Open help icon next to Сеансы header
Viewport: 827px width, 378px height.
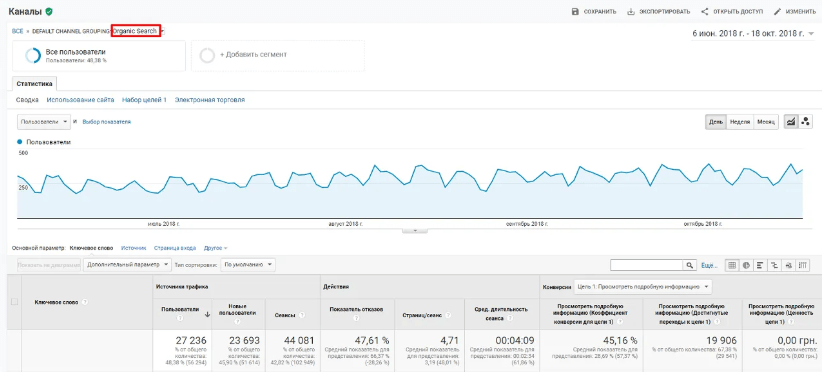(302, 315)
